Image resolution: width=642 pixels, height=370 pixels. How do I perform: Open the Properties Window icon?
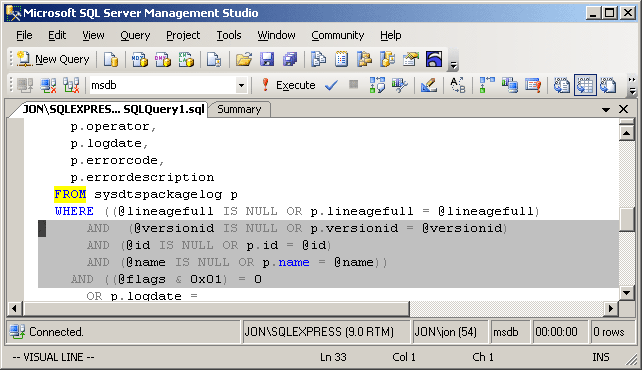tap(411, 59)
